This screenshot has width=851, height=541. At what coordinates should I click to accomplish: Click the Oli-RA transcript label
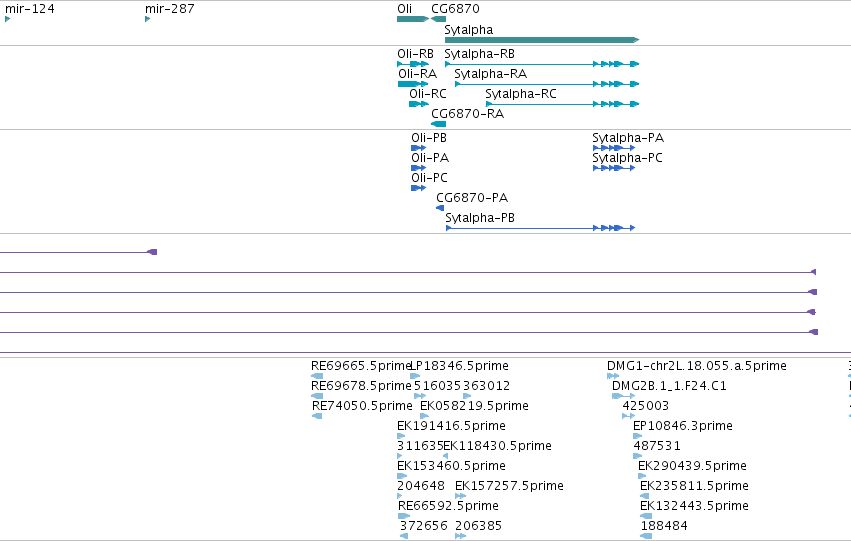pos(417,74)
